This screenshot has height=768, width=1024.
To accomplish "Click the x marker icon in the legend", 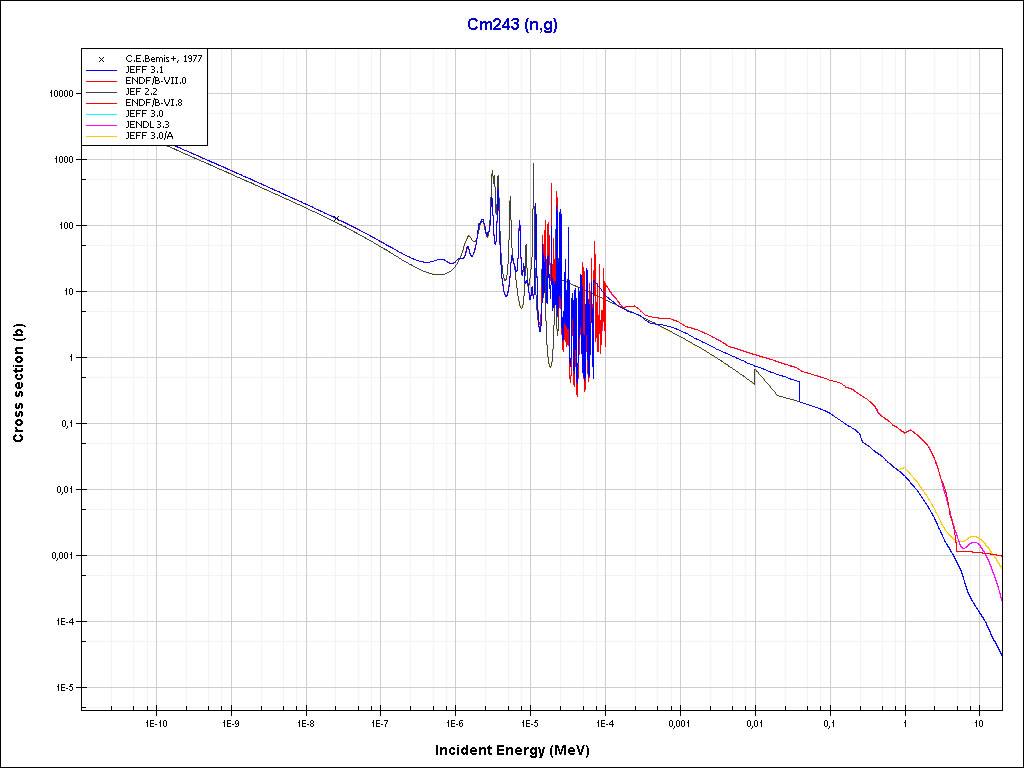I will pos(101,60).
